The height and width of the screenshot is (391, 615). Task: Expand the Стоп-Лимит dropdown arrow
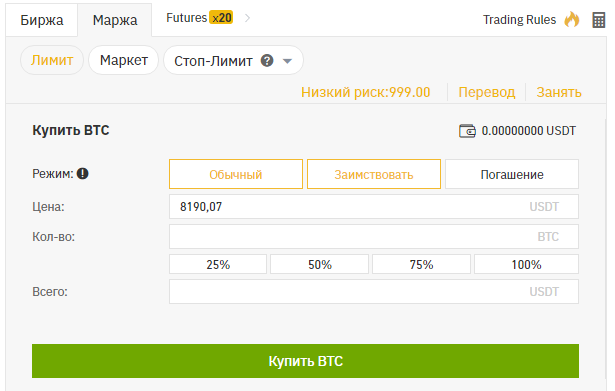(x=287, y=61)
